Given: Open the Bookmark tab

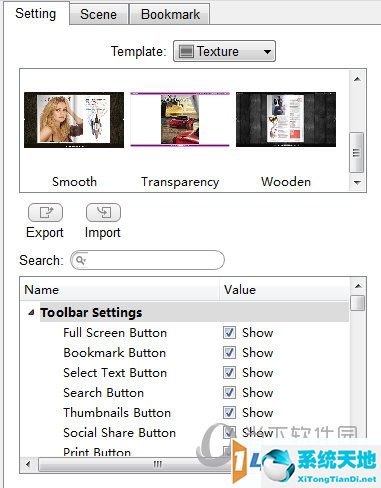Looking at the screenshot, I should click(170, 14).
